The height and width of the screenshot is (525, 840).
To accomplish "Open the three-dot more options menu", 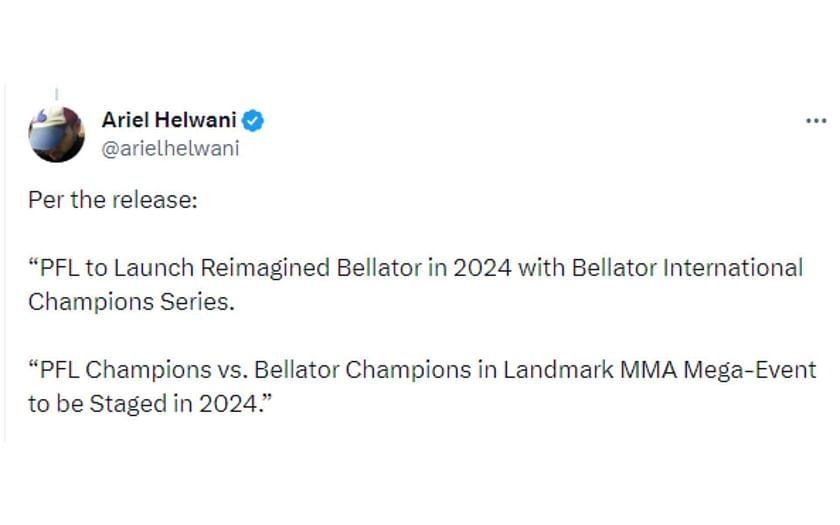I will (816, 121).
